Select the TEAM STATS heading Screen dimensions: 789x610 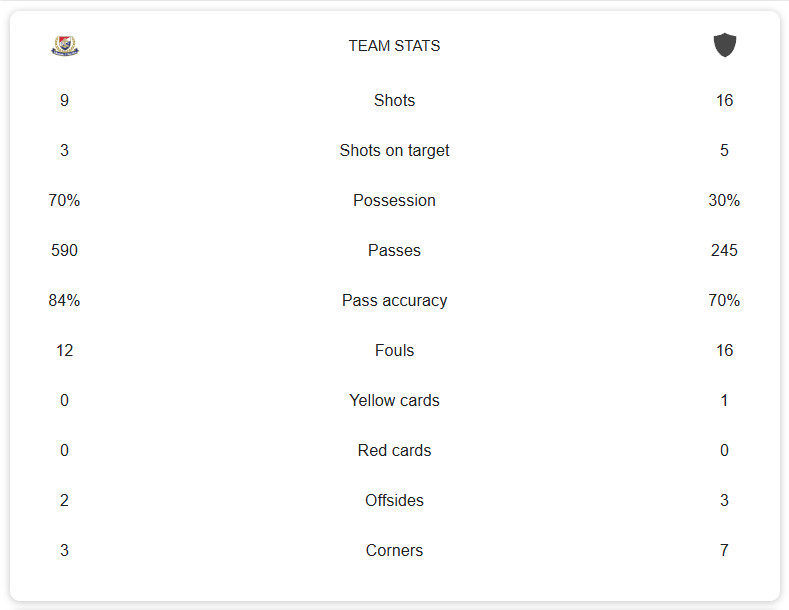pos(394,46)
